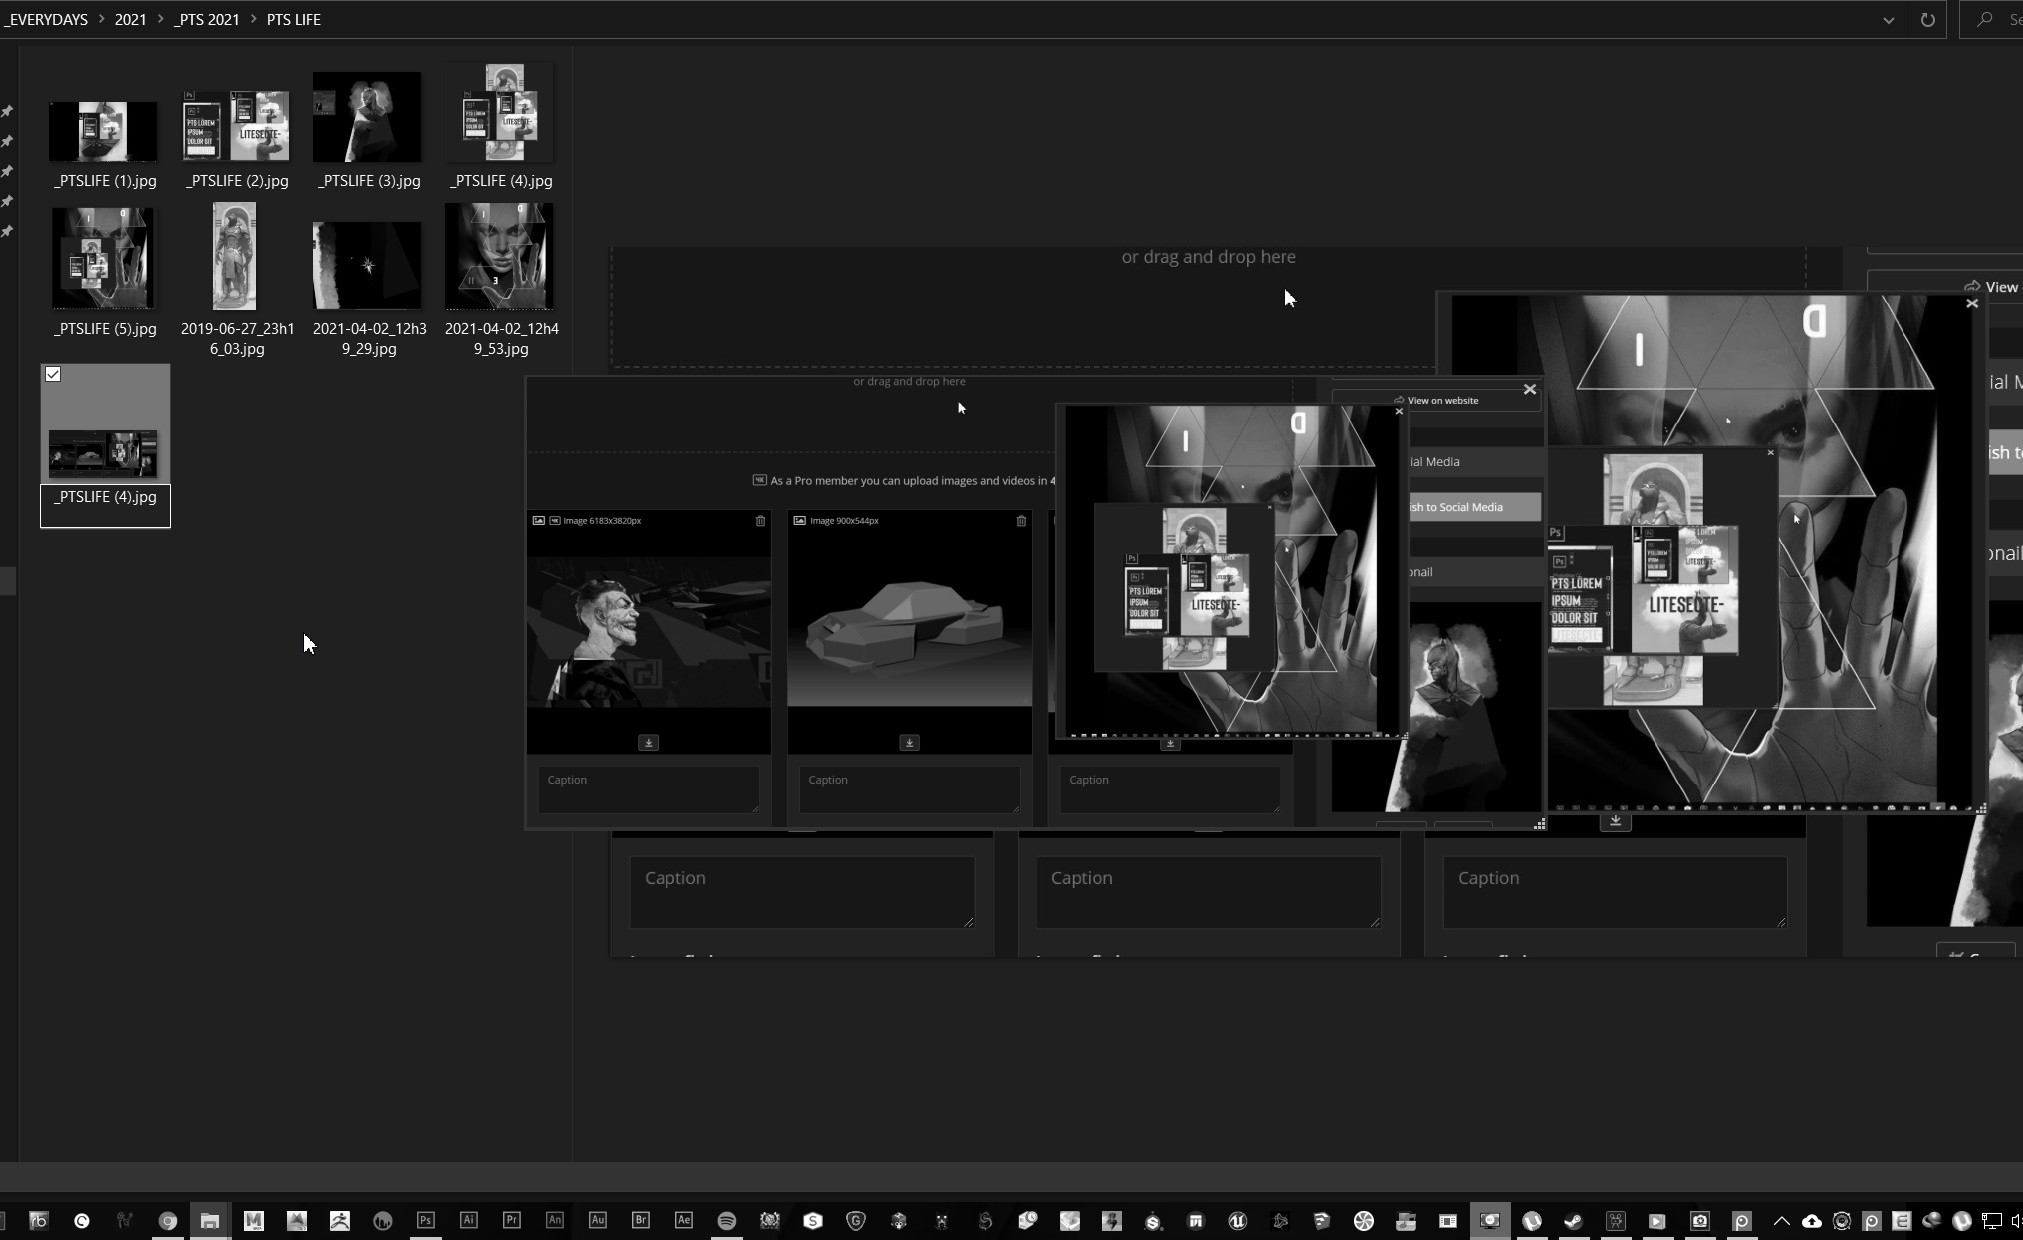
Task: Download the low-poly car image
Action: (x=909, y=742)
